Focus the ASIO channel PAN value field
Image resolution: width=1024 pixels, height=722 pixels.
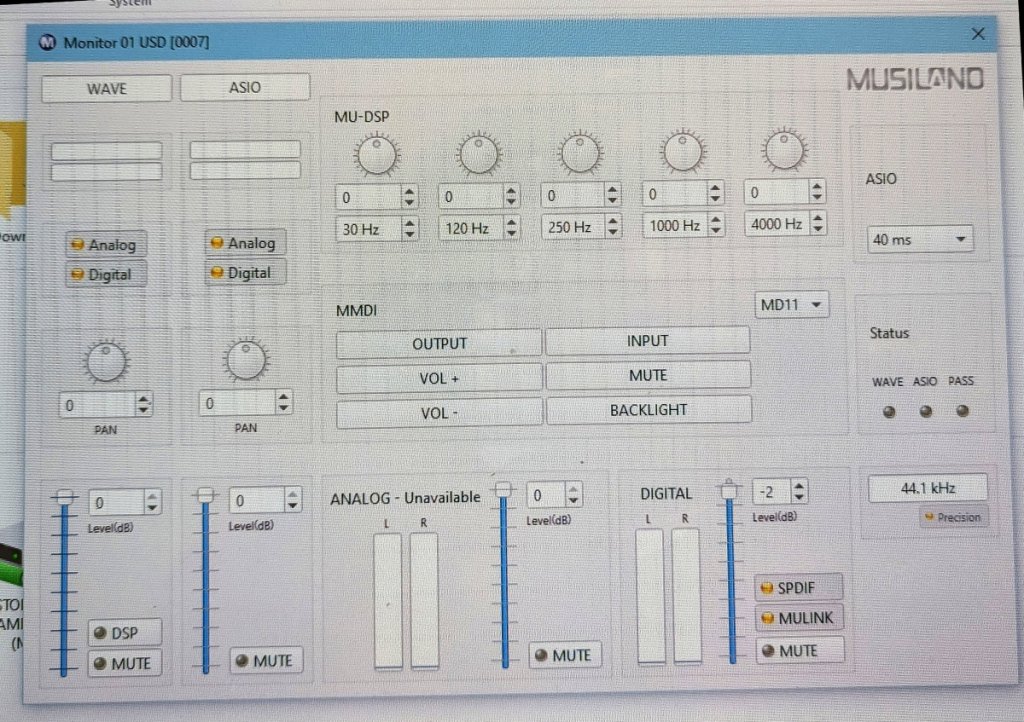click(x=237, y=403)
